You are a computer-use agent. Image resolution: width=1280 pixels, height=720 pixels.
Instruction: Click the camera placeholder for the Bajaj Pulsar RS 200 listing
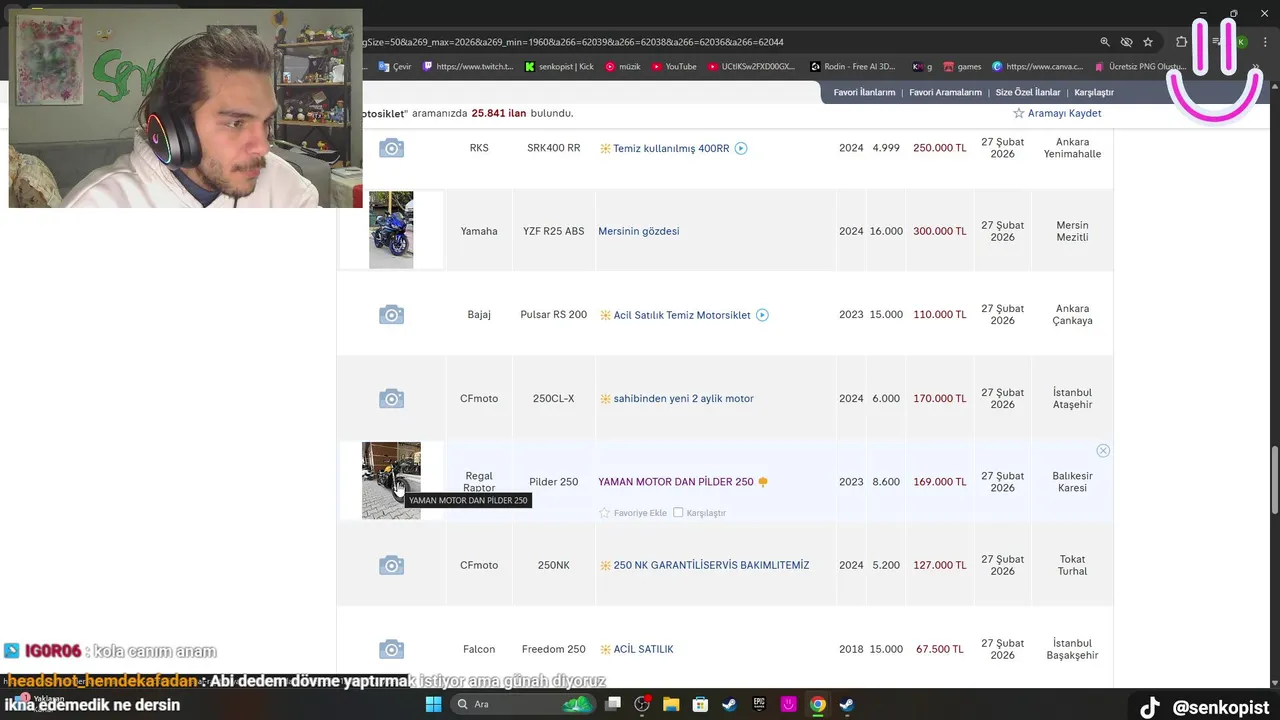click(x=391, y=315)
